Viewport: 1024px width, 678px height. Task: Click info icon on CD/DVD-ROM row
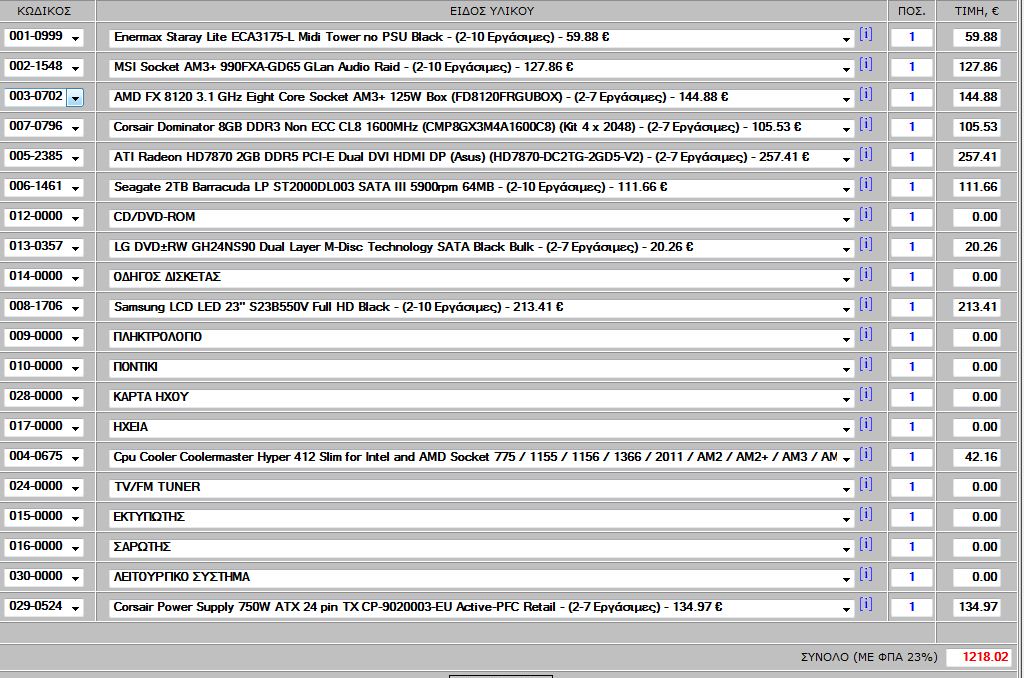[865, 214]
